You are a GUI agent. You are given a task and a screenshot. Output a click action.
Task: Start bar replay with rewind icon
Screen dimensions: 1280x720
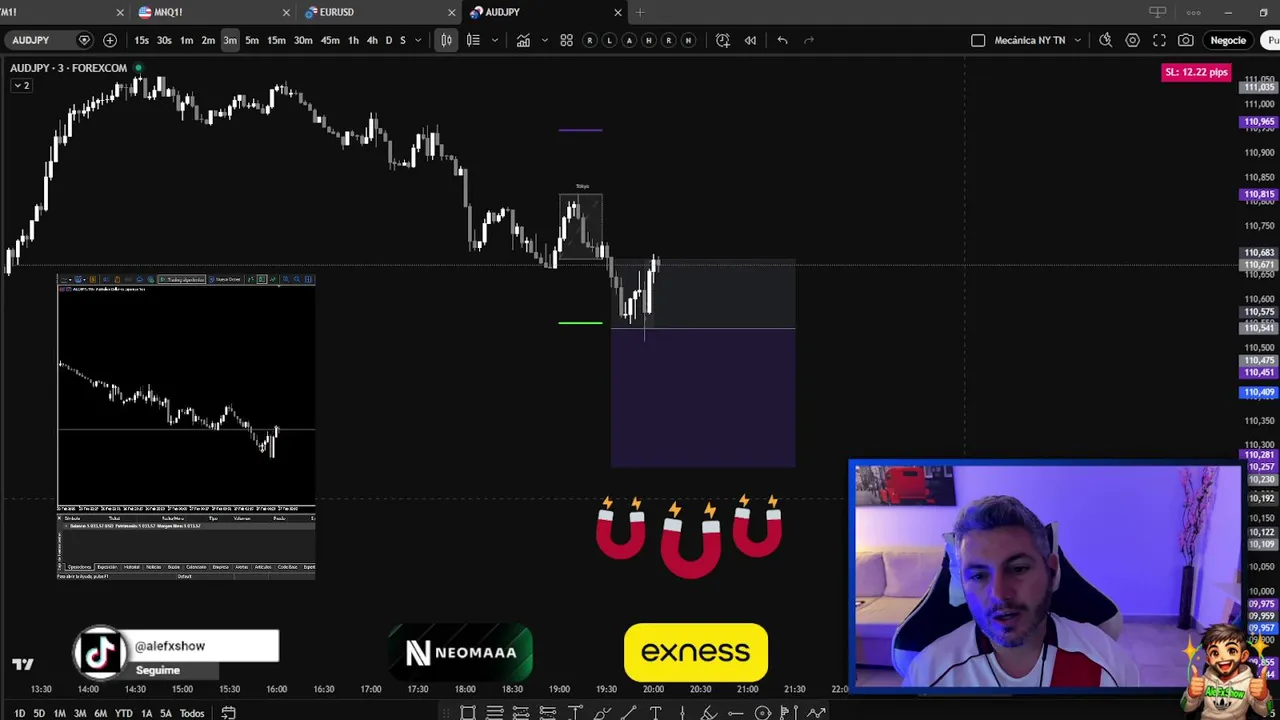750,40
